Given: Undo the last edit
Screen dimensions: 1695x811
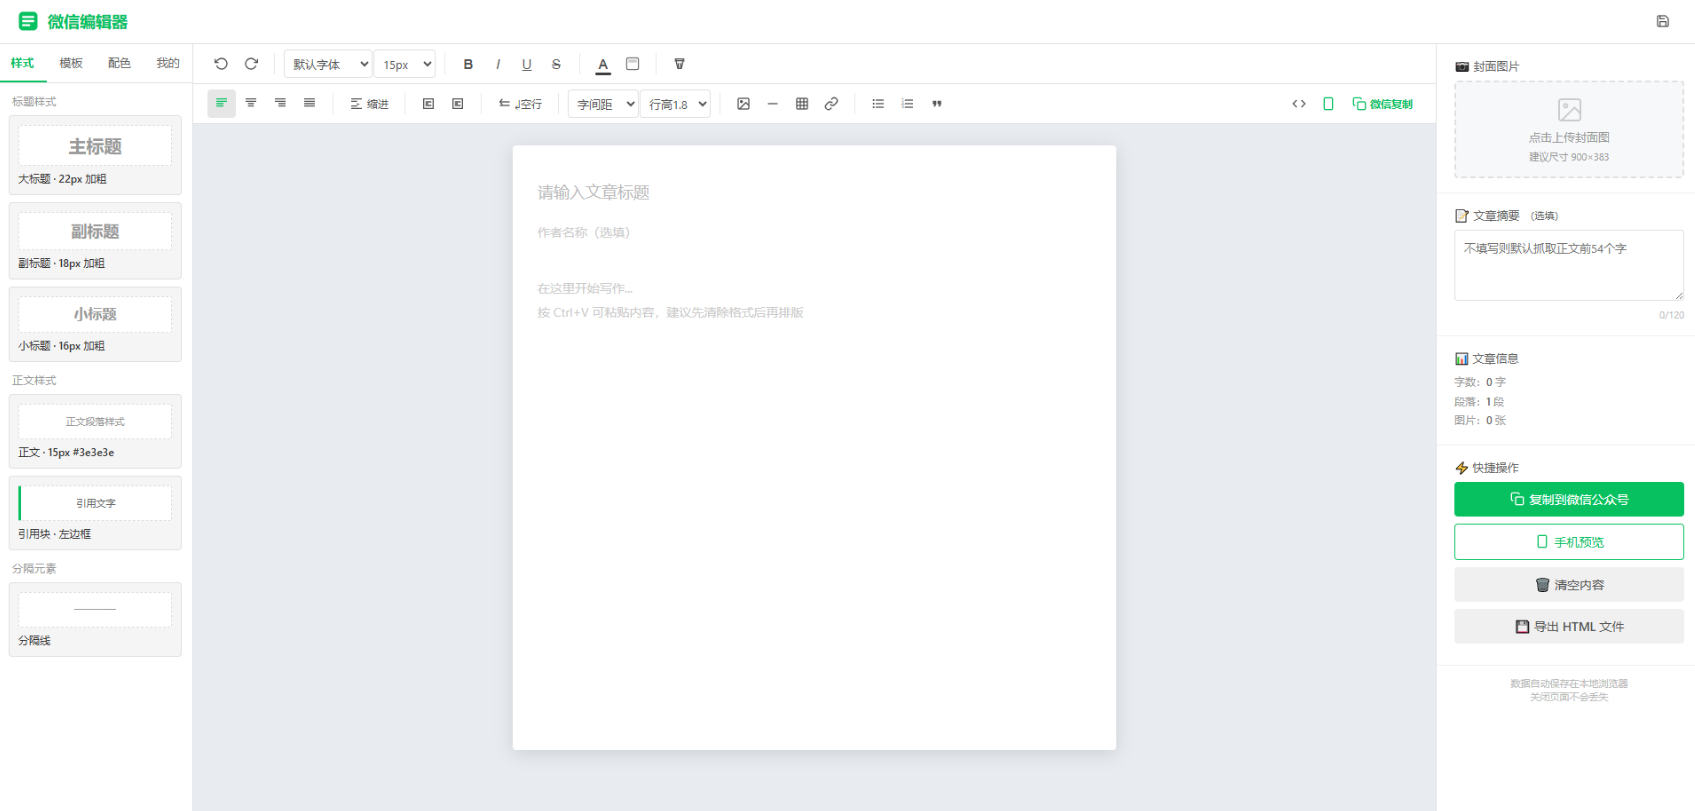Looking at the screenshot, I should [221, 64].
